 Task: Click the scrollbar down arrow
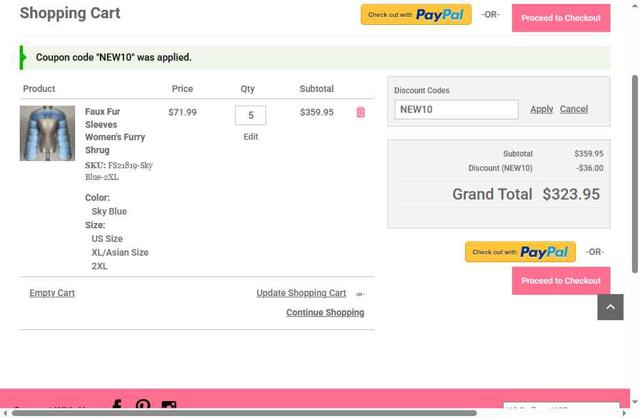click(635, 402)
